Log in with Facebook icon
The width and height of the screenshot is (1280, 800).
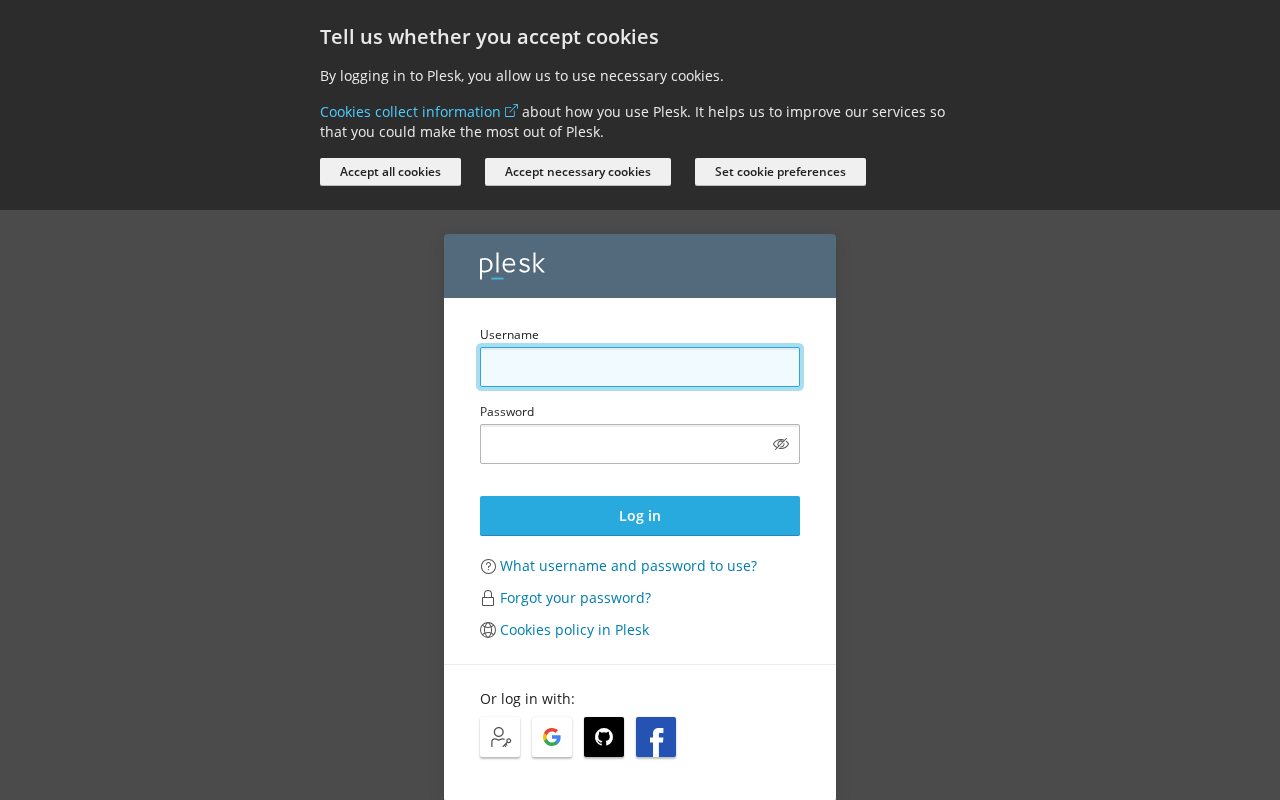(656, 737)
